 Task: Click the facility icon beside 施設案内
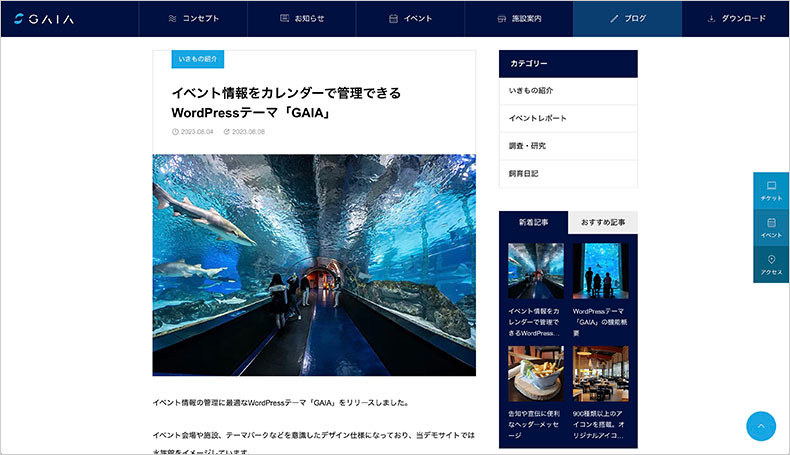click(502, 19)
